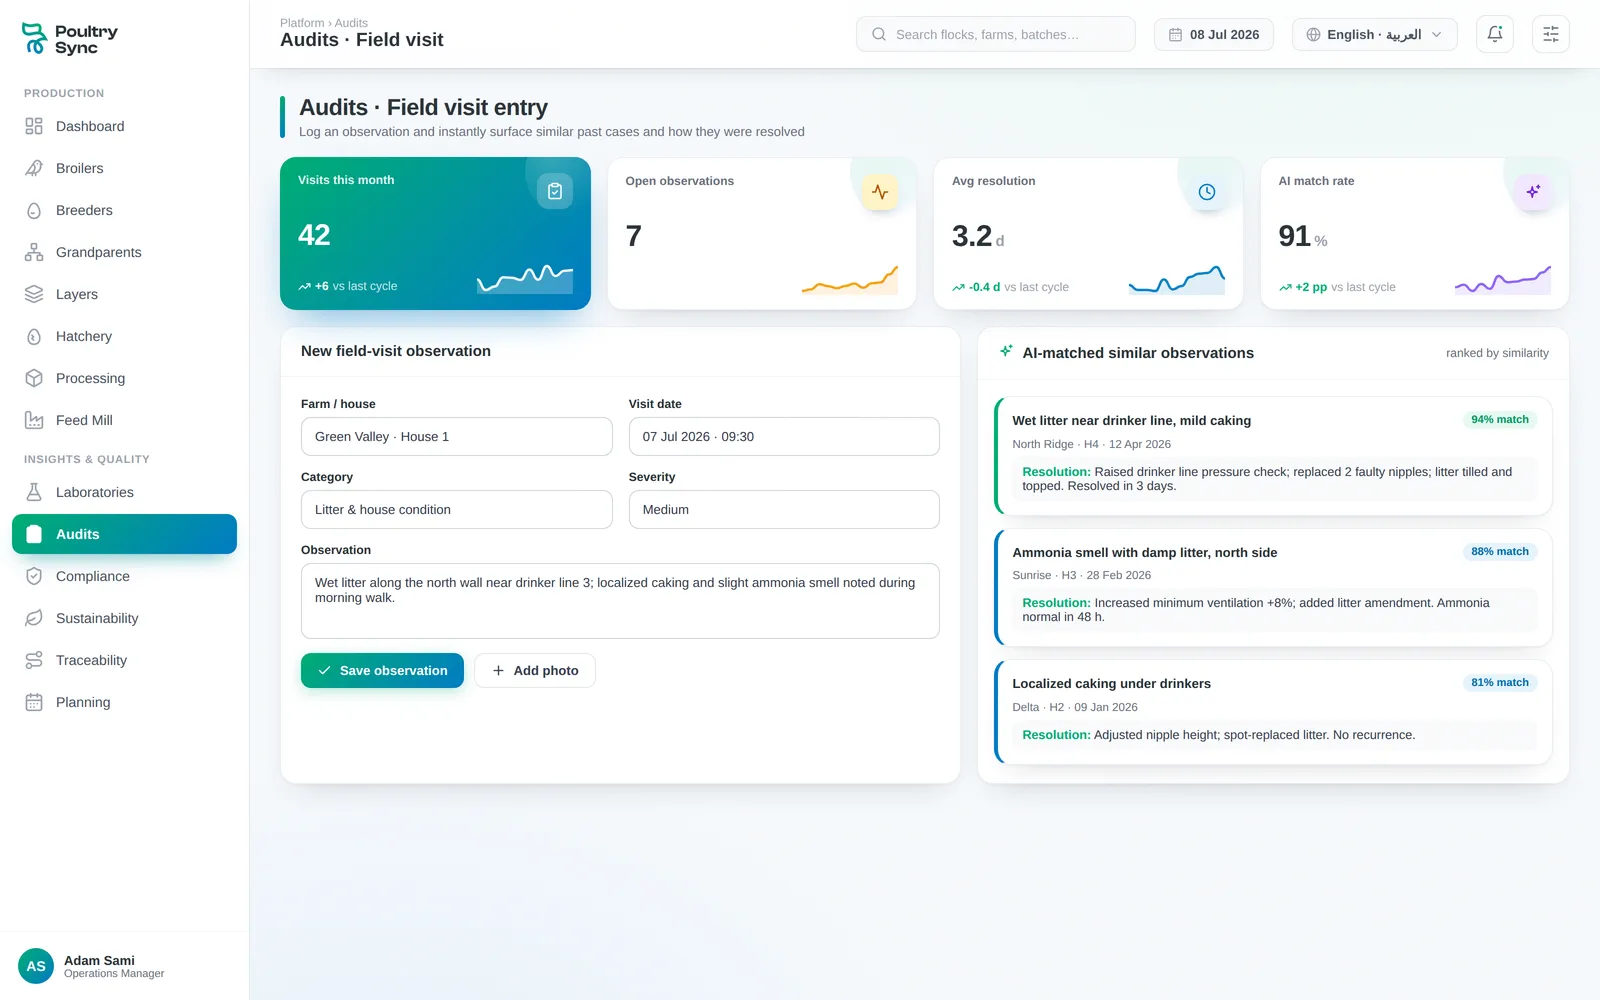The image size is (1600, 1000).
Task: Open the Farm / house selector Green Valley
Action: coord(457,436)
